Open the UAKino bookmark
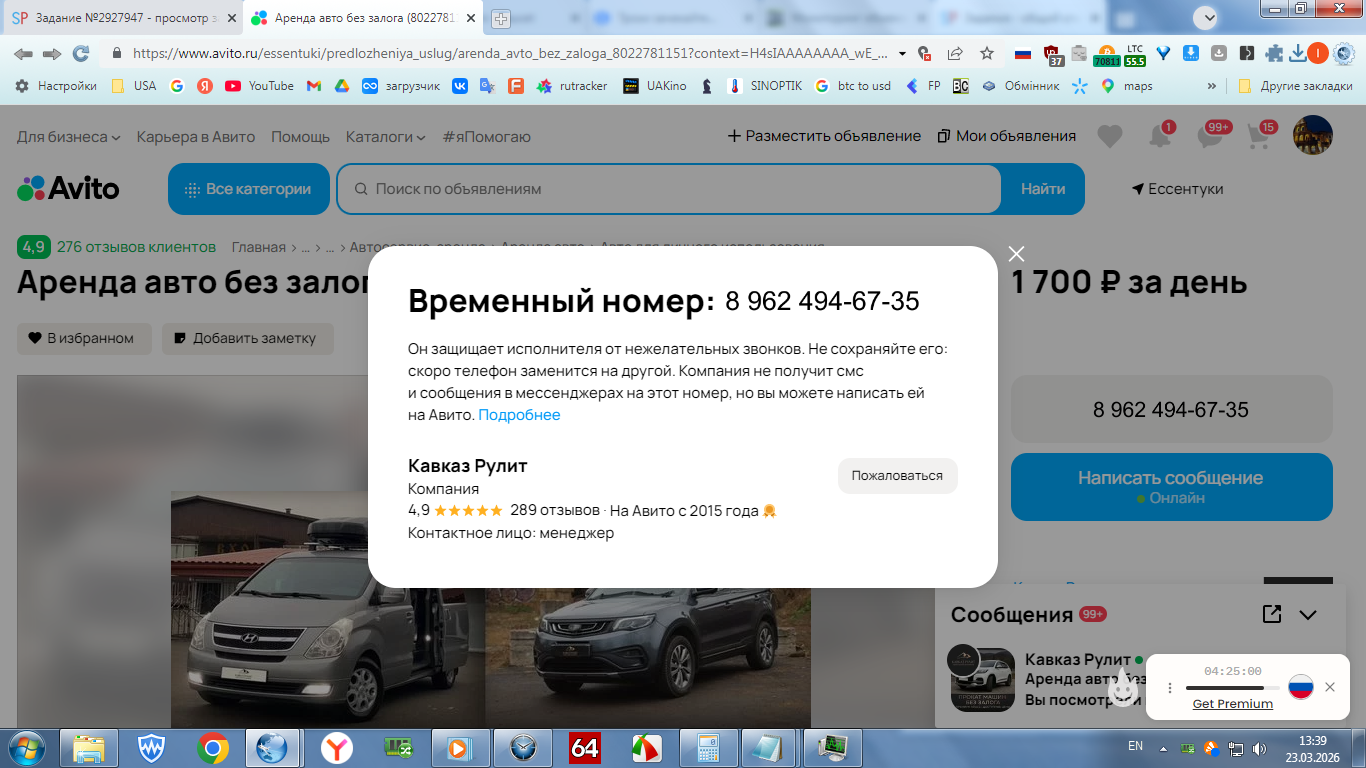1366x768 pixels. 655,86
